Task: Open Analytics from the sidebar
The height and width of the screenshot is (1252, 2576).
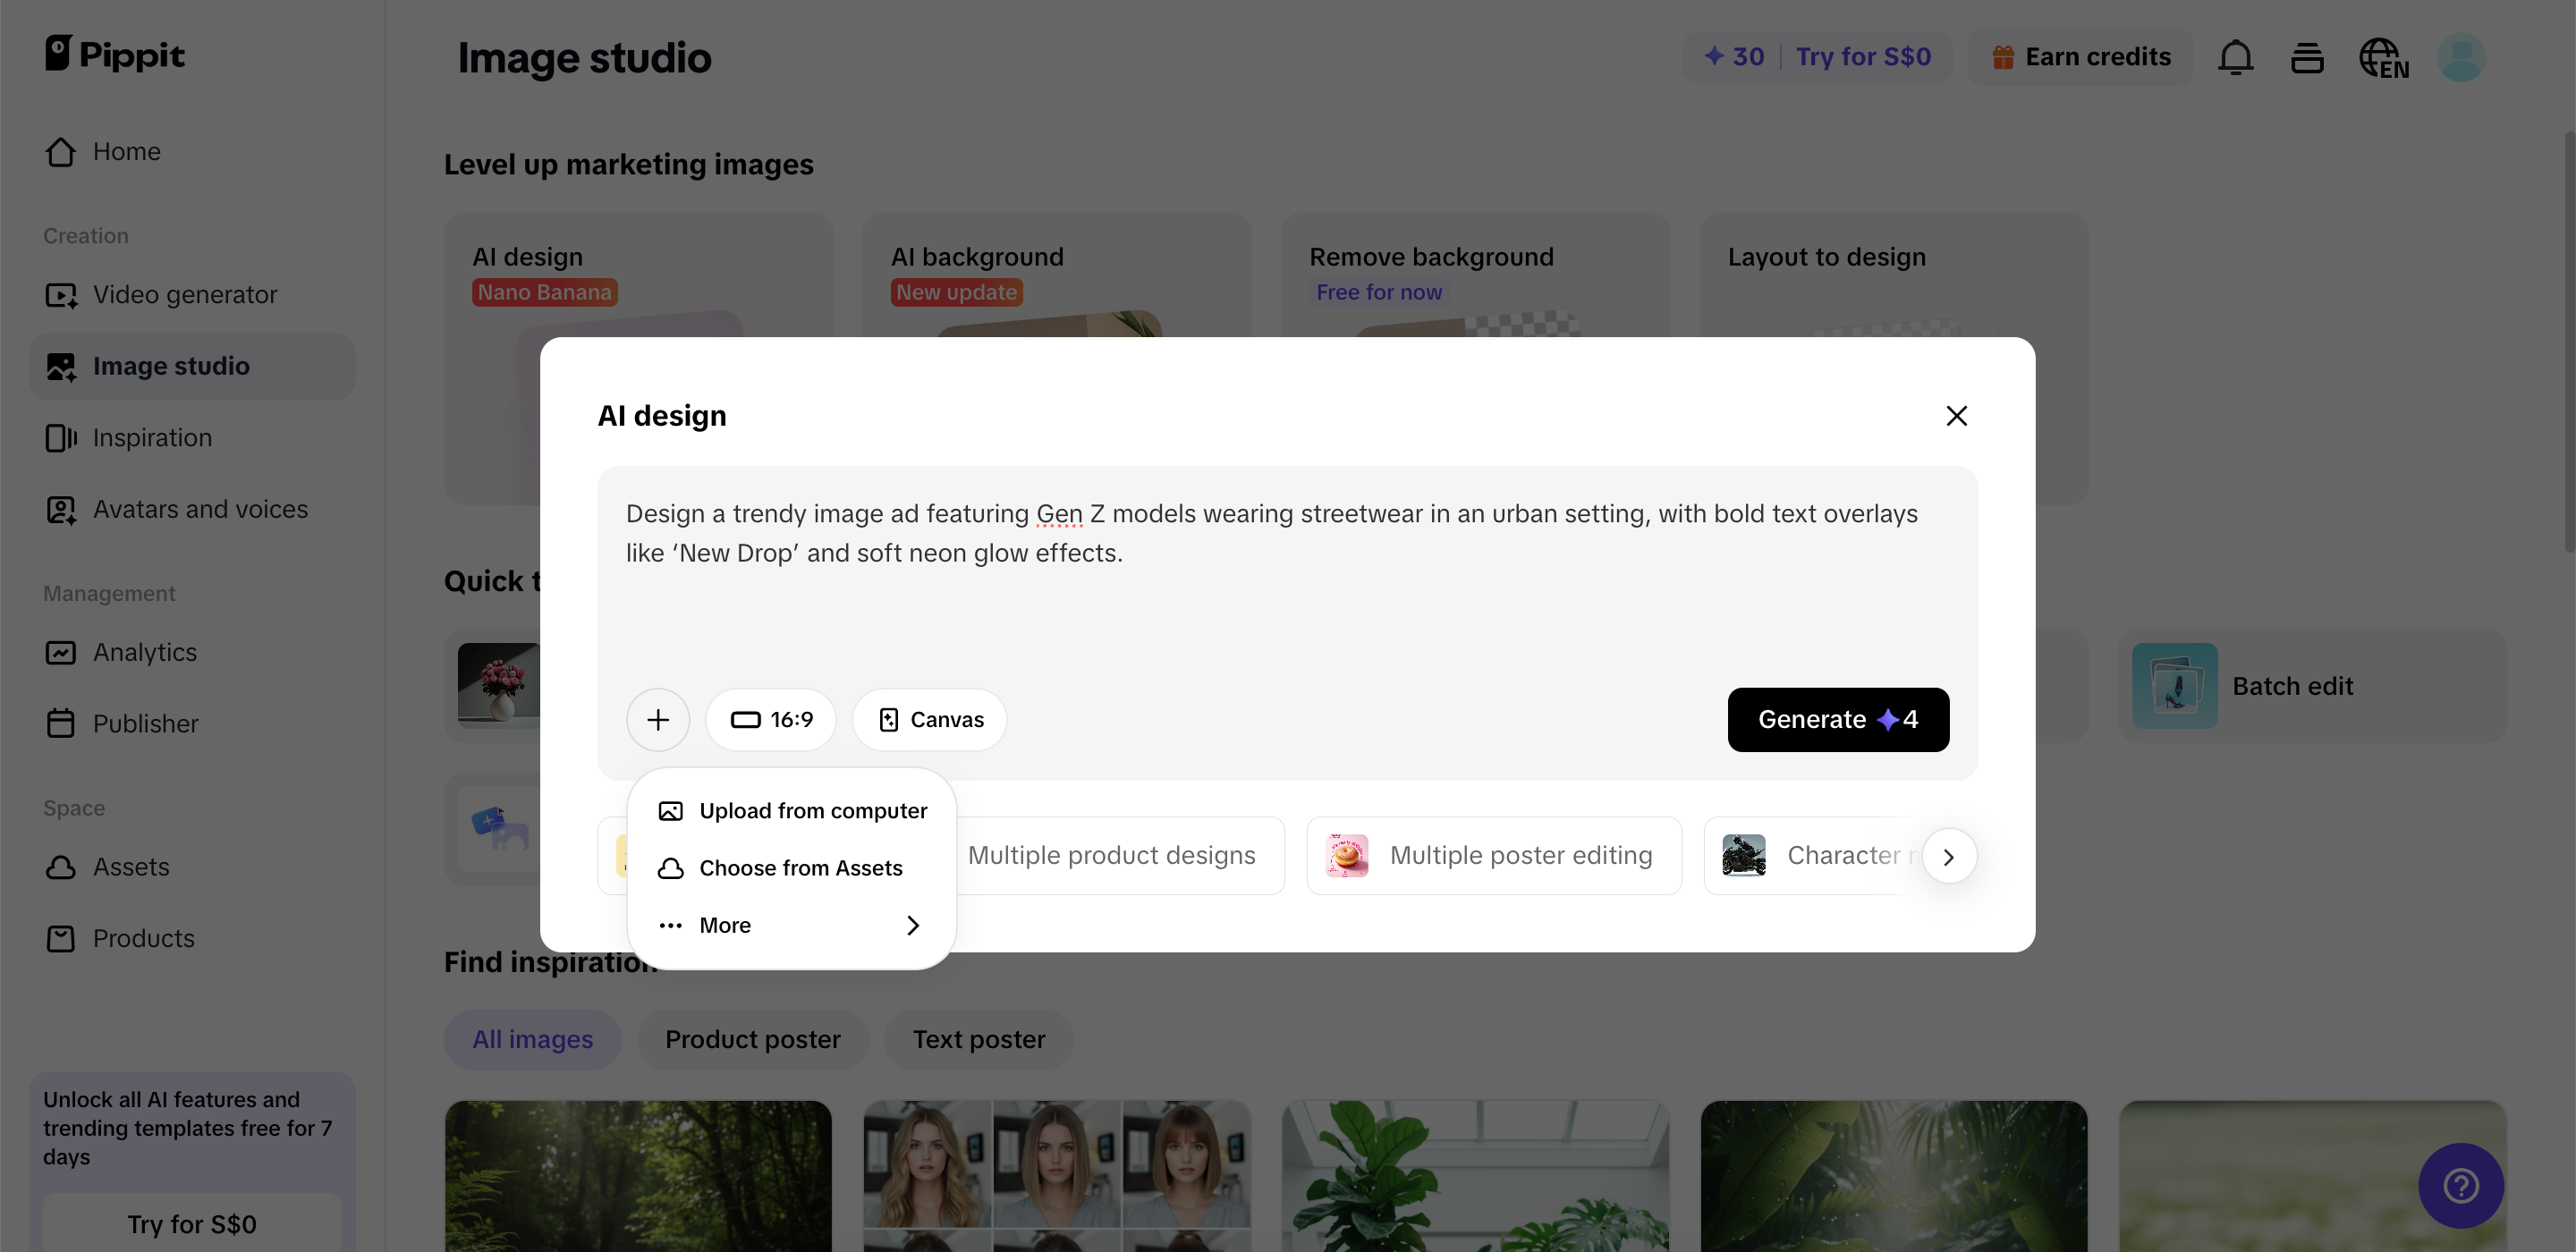Action: [145, 652]
